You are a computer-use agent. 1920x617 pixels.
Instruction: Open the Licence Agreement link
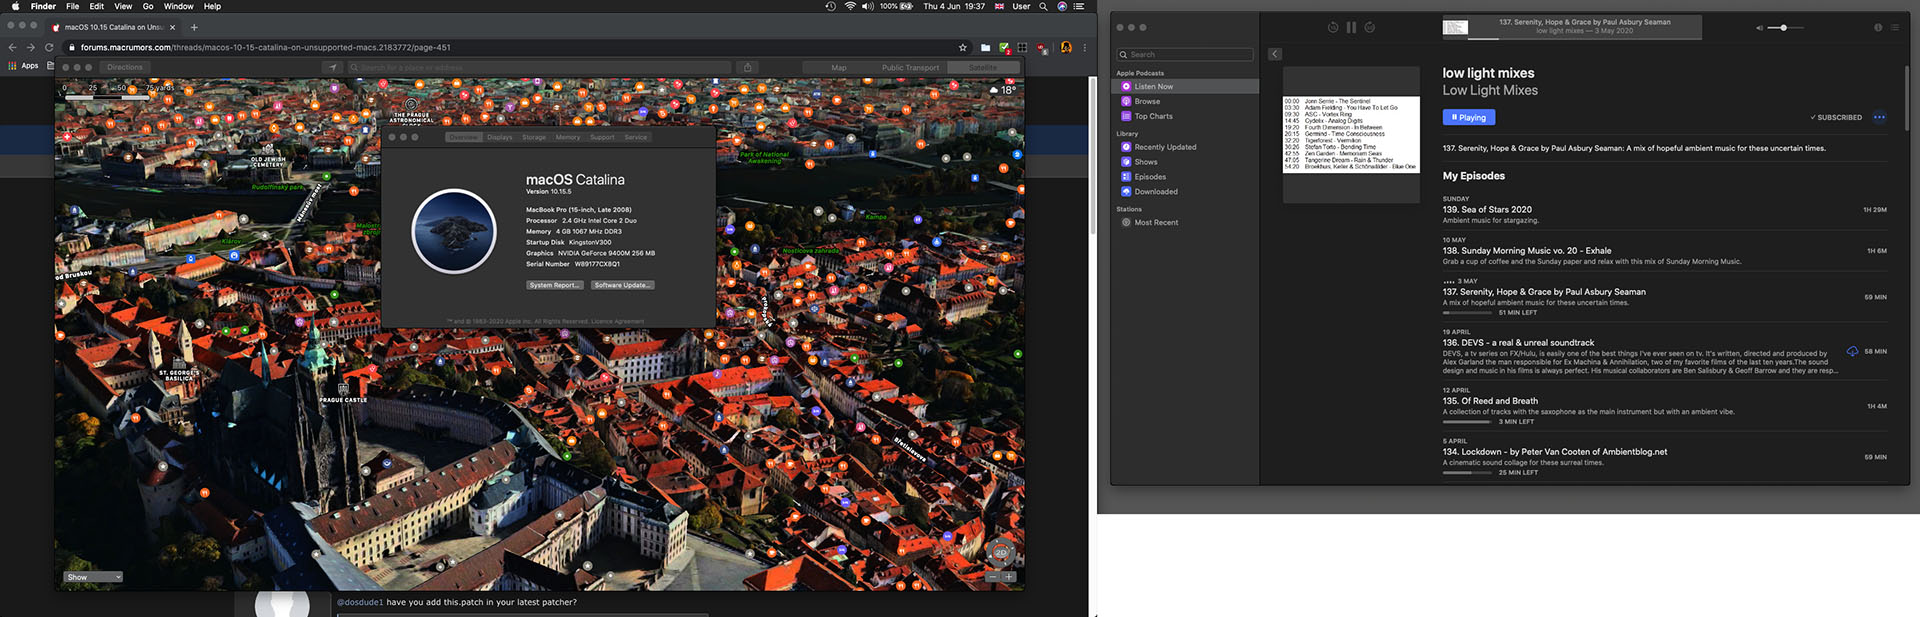click(x=618, y=321)
